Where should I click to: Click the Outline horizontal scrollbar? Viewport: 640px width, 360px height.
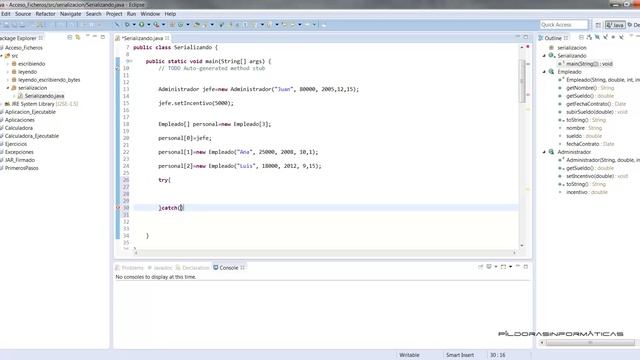click(x=589, y=342)
